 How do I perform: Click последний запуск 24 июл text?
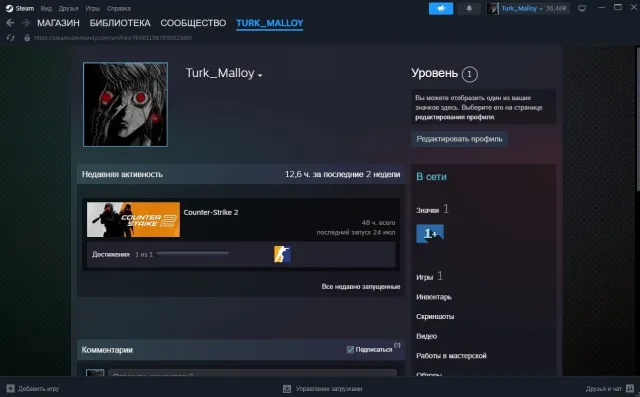coord(356,232)
